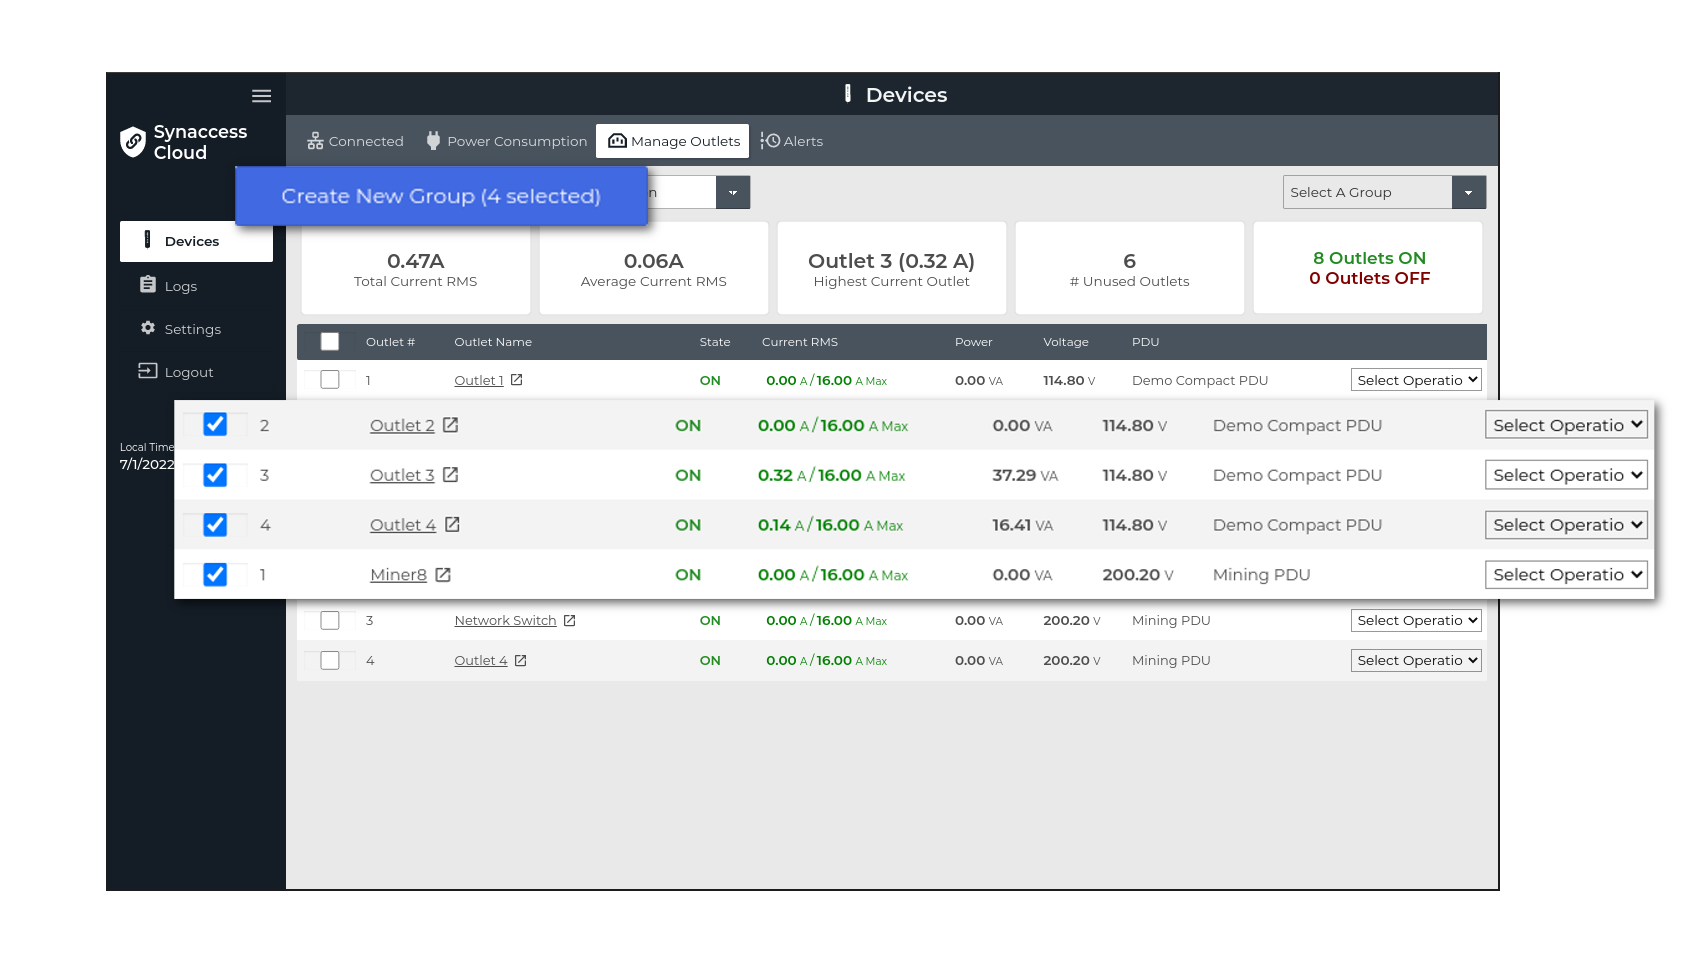Click the PDU column header
The width and height of the screenshot is (1701, 958).
(1146, 342)
